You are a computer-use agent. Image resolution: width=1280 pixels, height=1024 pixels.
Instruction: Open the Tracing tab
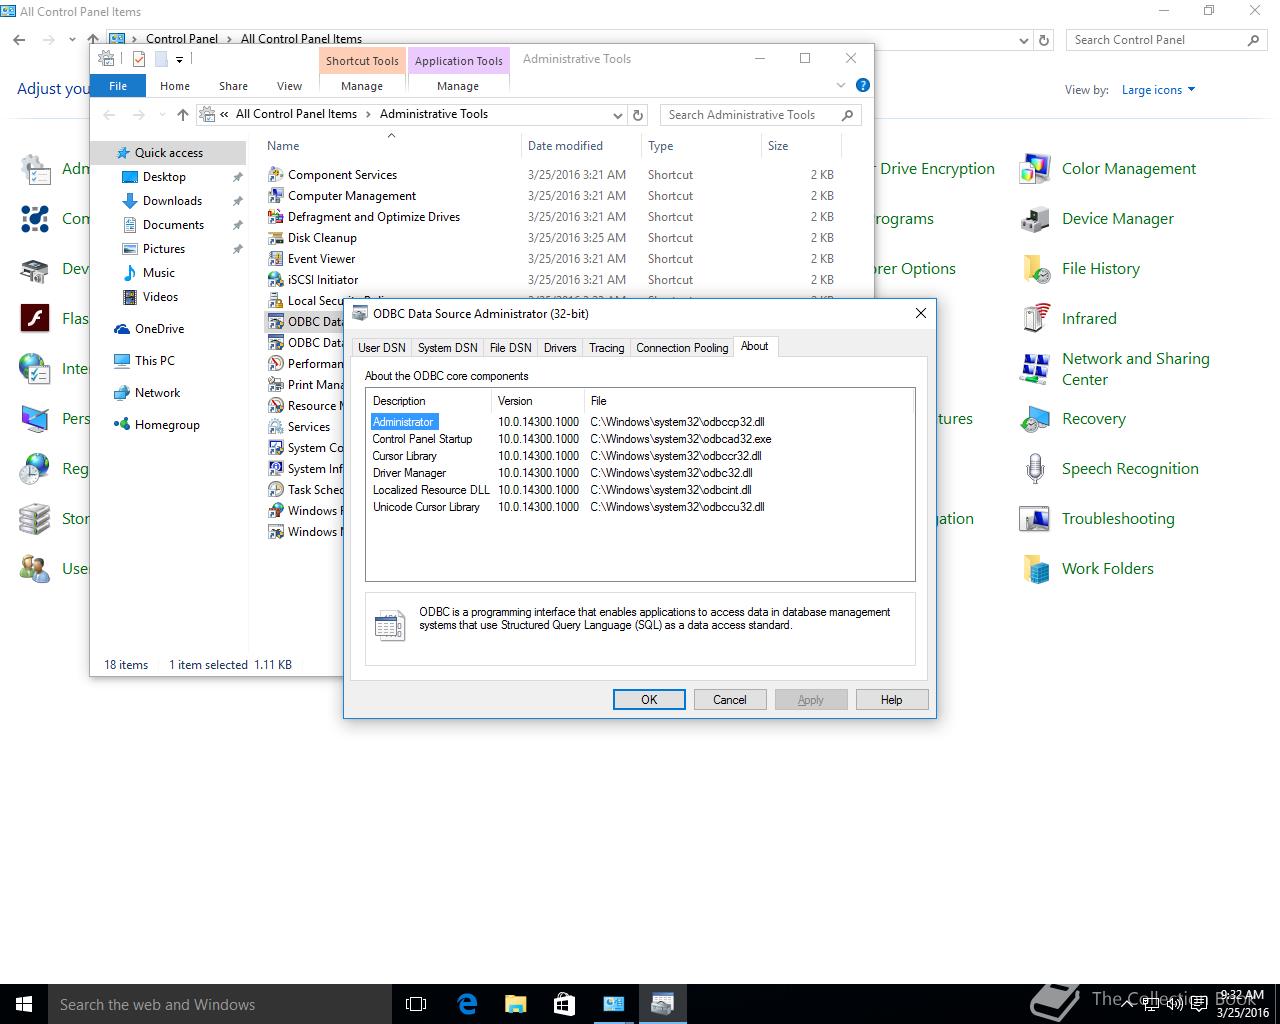[x=606, y=348]
